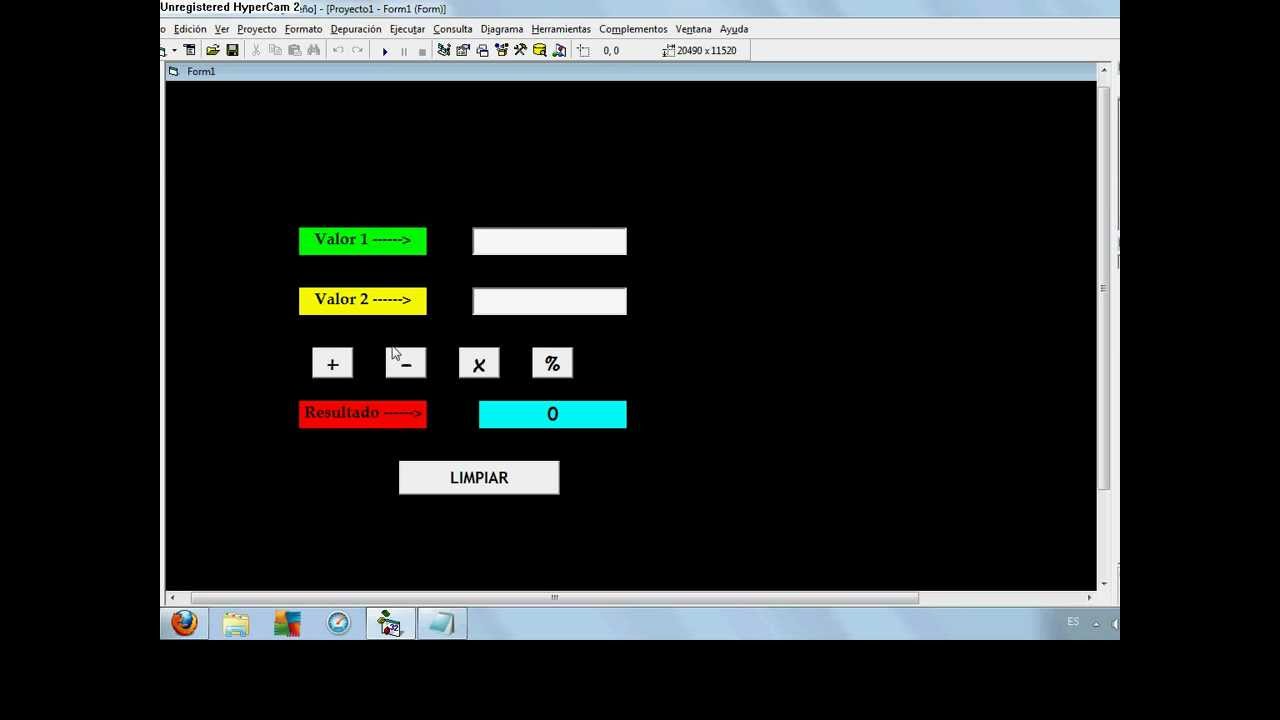
Task: Select the cyan result label showing 0
Action: (553, 414)
